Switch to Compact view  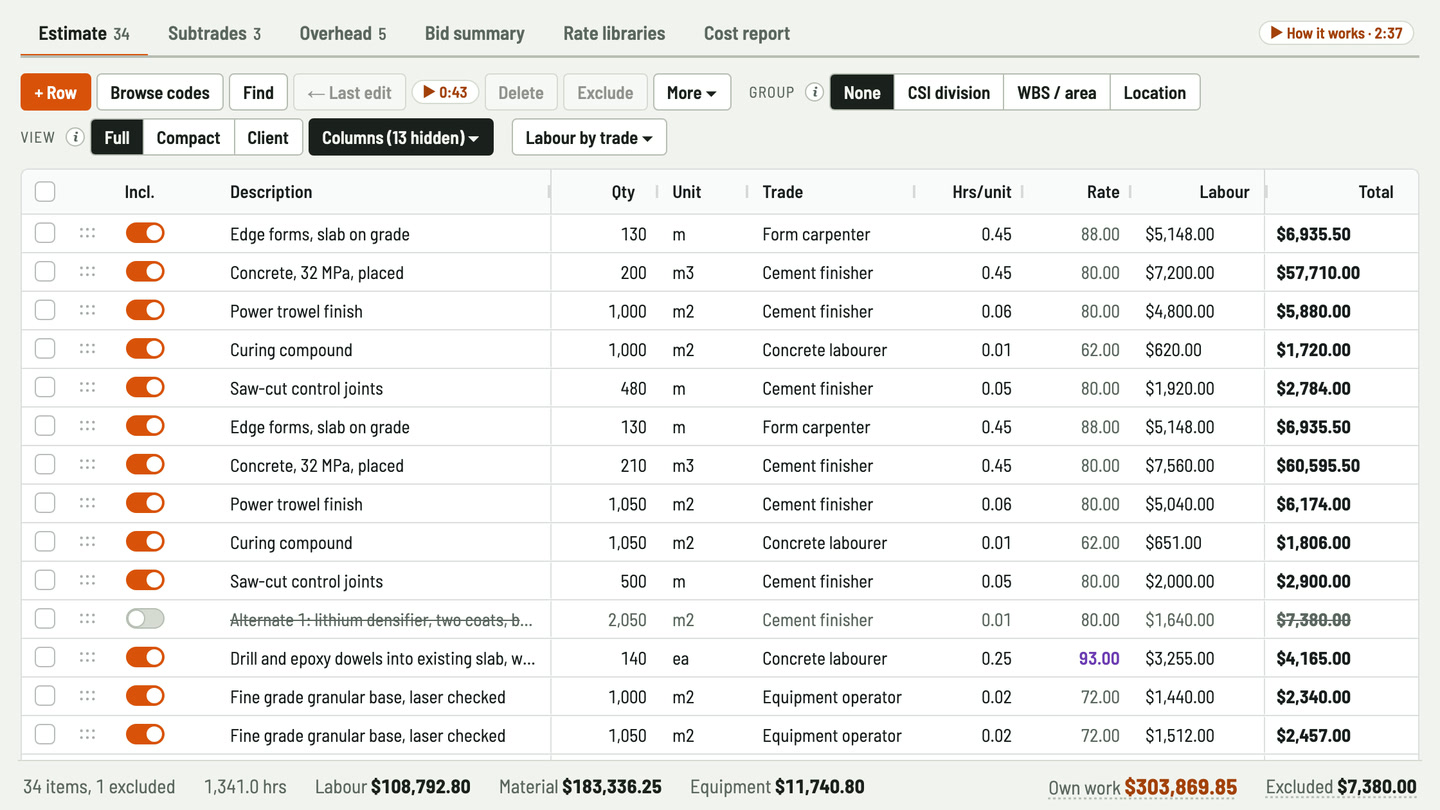coord(188,138)
